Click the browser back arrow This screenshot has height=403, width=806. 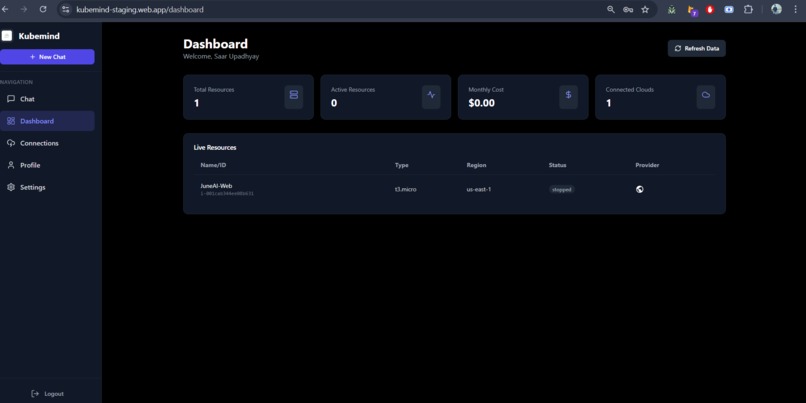point(6,9)
